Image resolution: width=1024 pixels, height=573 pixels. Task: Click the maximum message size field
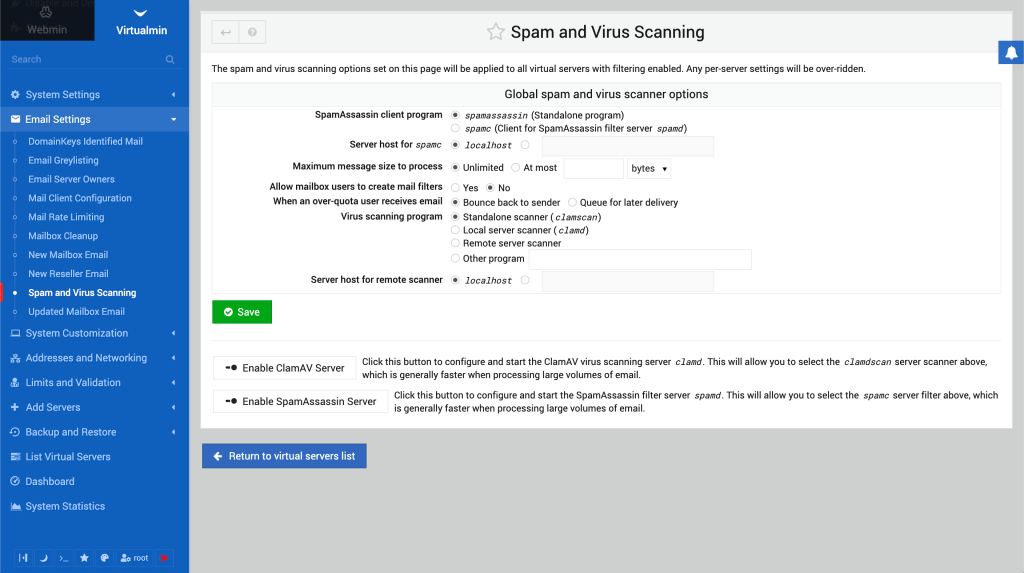tap(593, 168)
